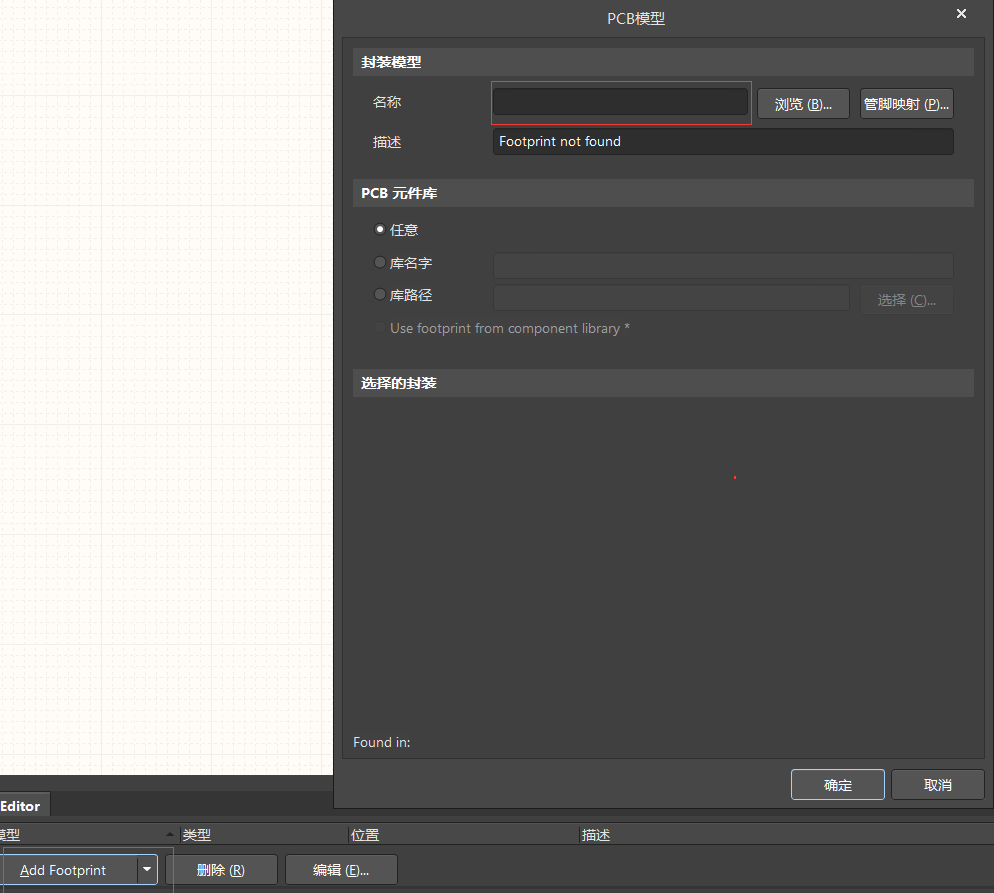Sort by the 类型 column header
The image size is (994, 893).
pyautogui.click(x=263, y=835)
